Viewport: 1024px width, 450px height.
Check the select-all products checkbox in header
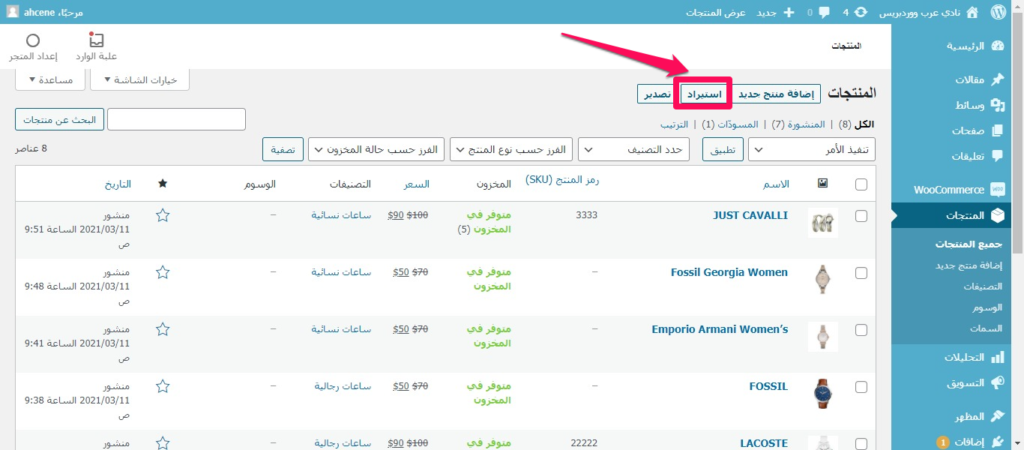click(x=862, y=185)
